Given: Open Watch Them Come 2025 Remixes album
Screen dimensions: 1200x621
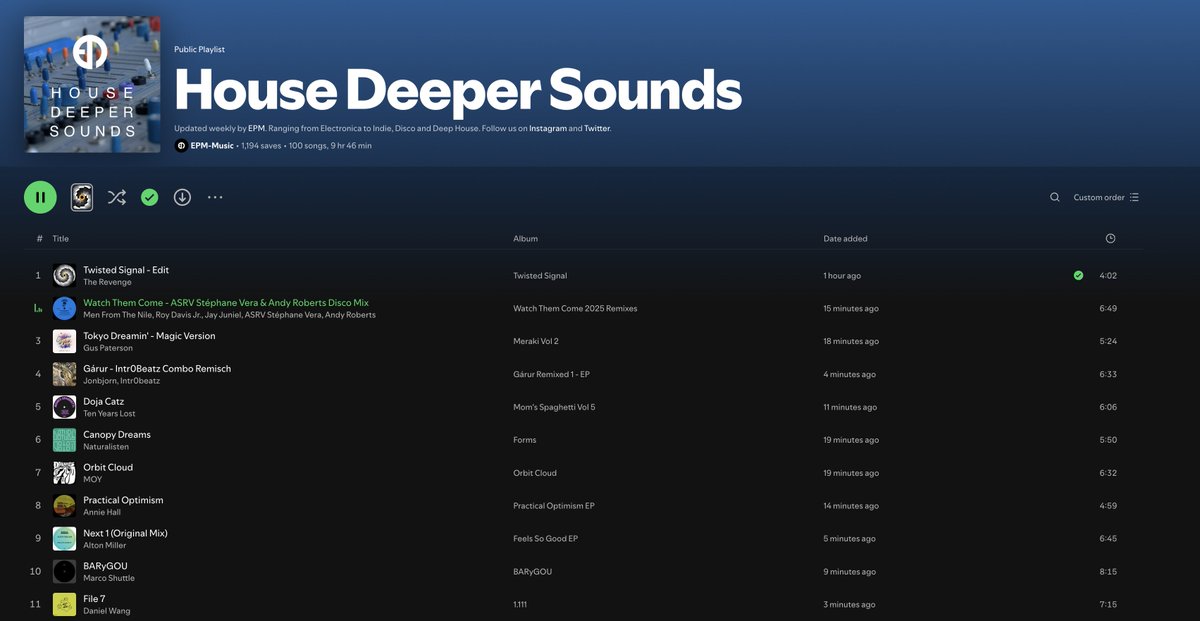Looking at the screenshot, I should coord(575,309).
